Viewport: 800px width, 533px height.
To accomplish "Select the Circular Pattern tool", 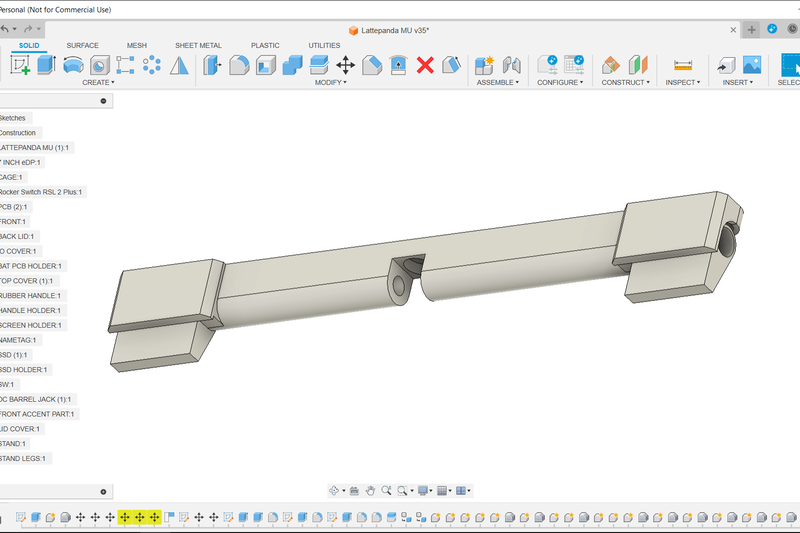I will 152,65.
